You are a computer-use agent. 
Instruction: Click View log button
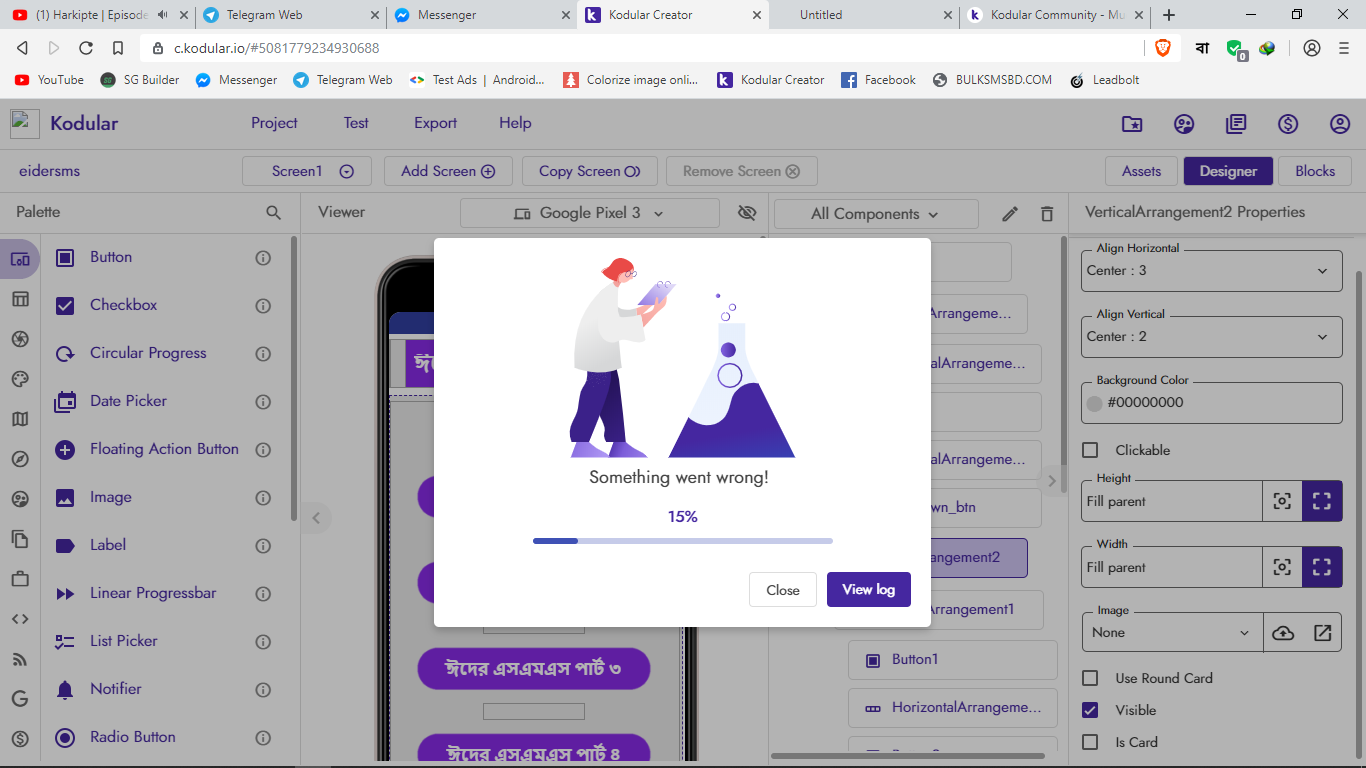point(869,590)
